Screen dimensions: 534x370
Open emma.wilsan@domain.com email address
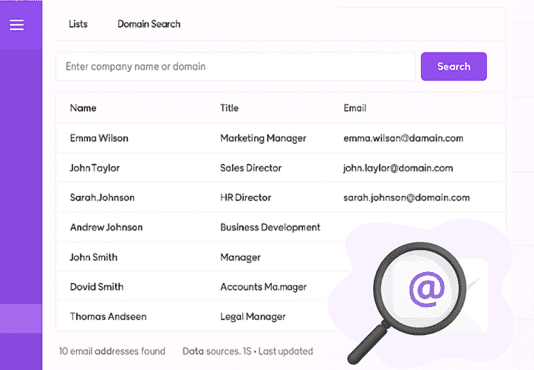(x=403, y=138)
